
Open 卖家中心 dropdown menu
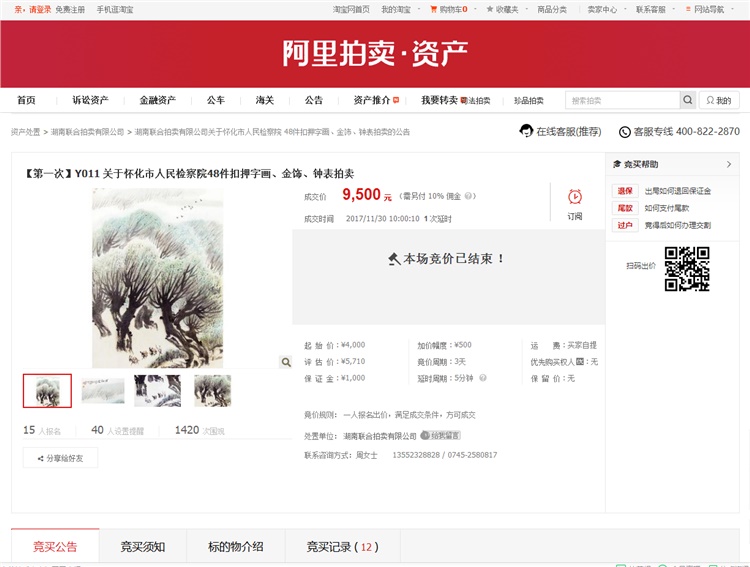tap(607, 9)
